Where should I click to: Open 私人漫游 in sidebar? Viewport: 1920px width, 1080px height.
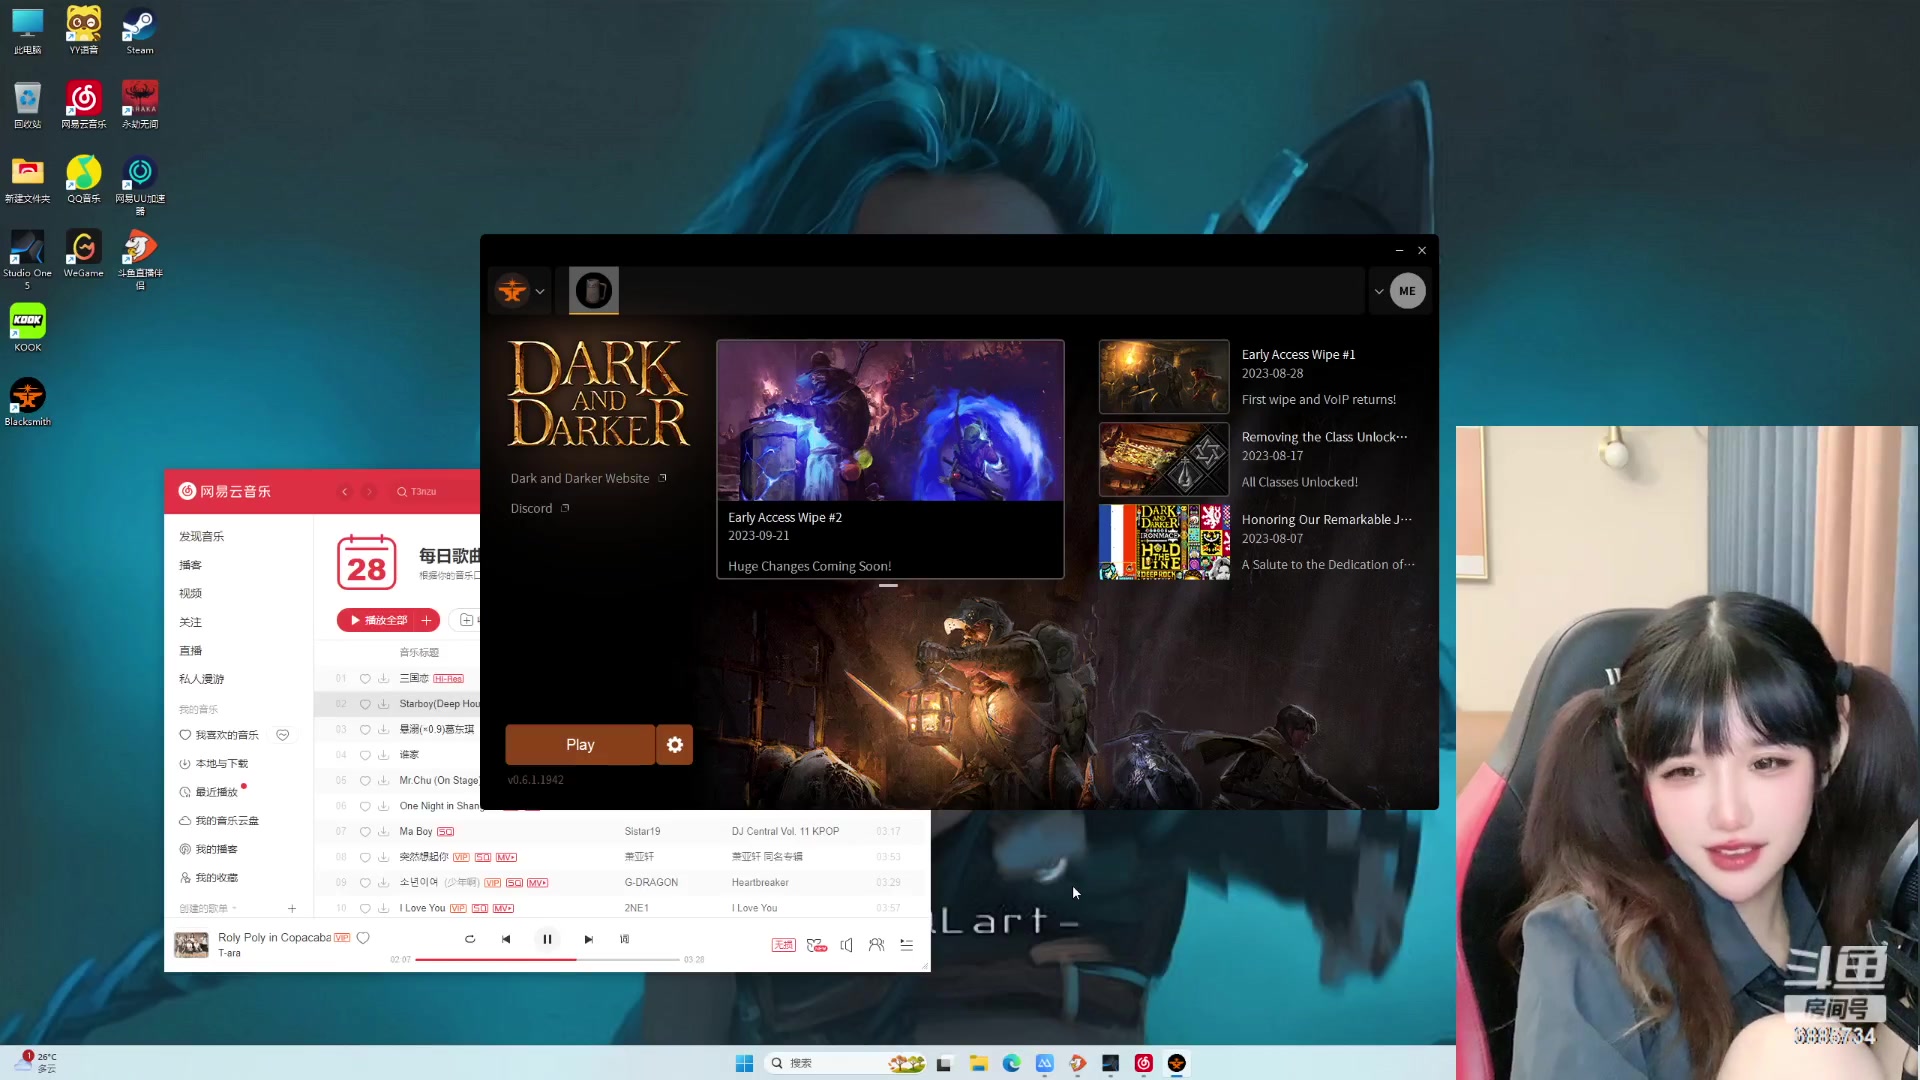tap(201, 679)
